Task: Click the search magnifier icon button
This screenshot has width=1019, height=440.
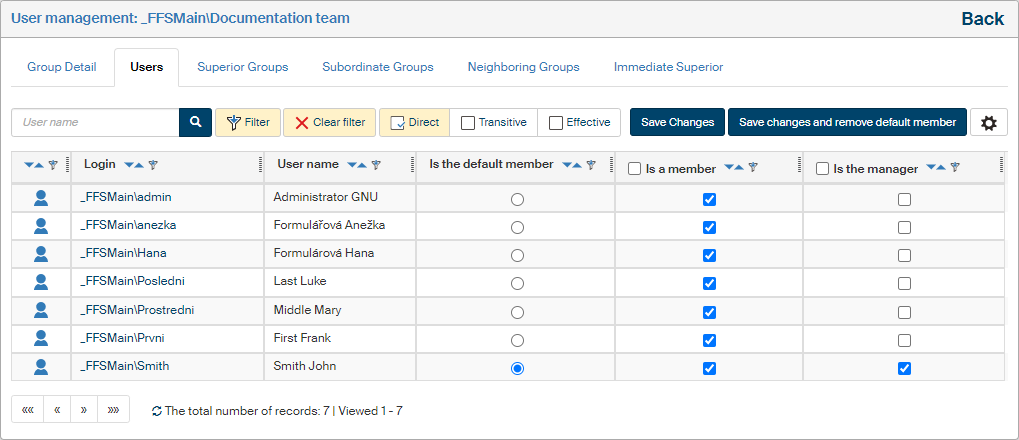Action: 195,123
